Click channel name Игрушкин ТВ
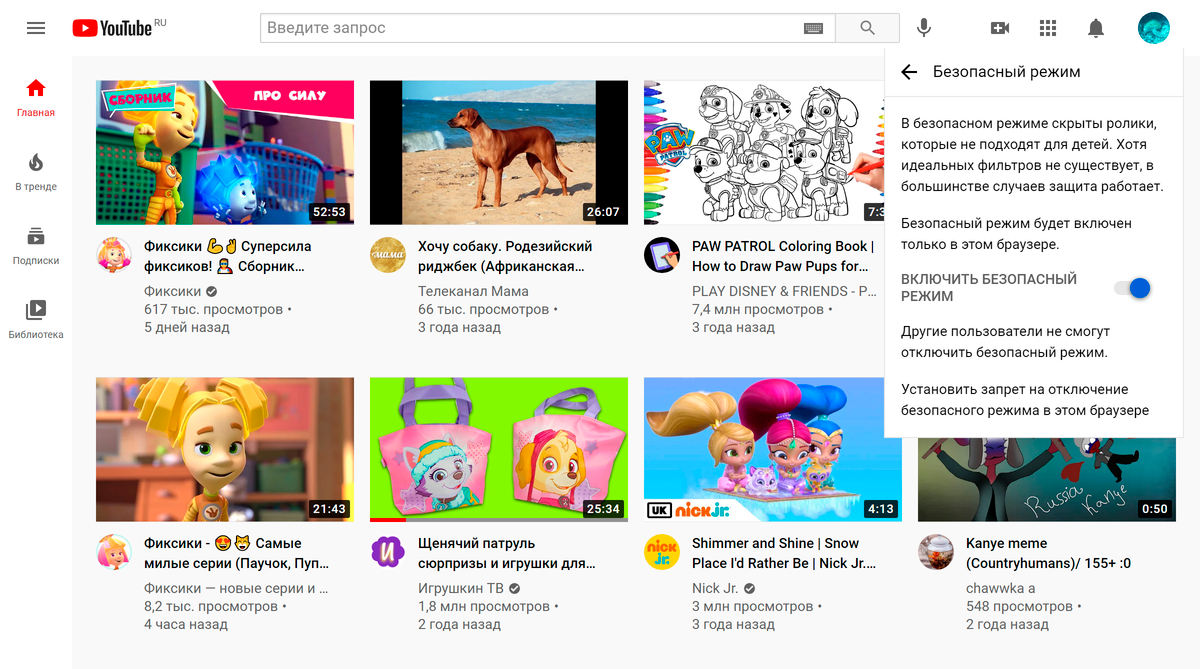Image resolution: width=1200 pixels, height=669 pixels. (461, 588)
